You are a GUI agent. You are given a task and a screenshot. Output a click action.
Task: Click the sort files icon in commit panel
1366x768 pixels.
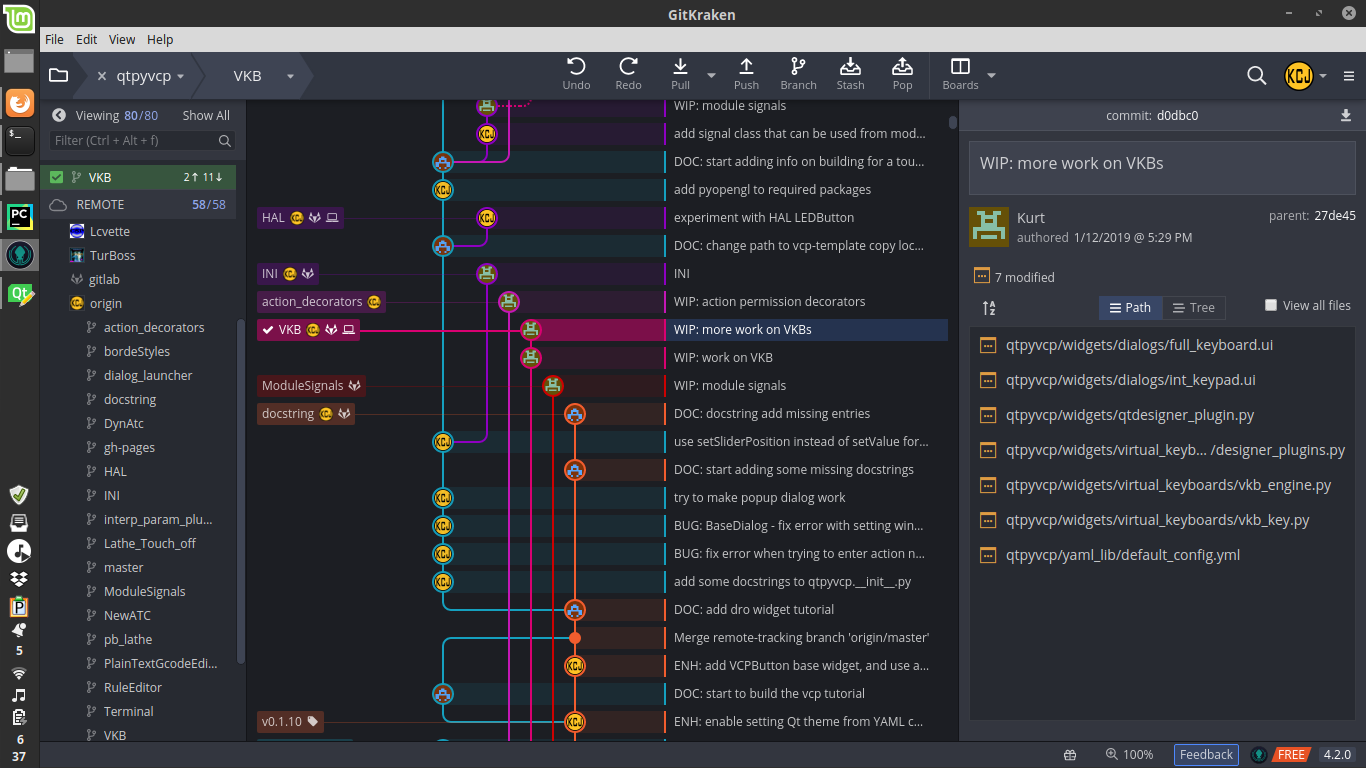989,308
